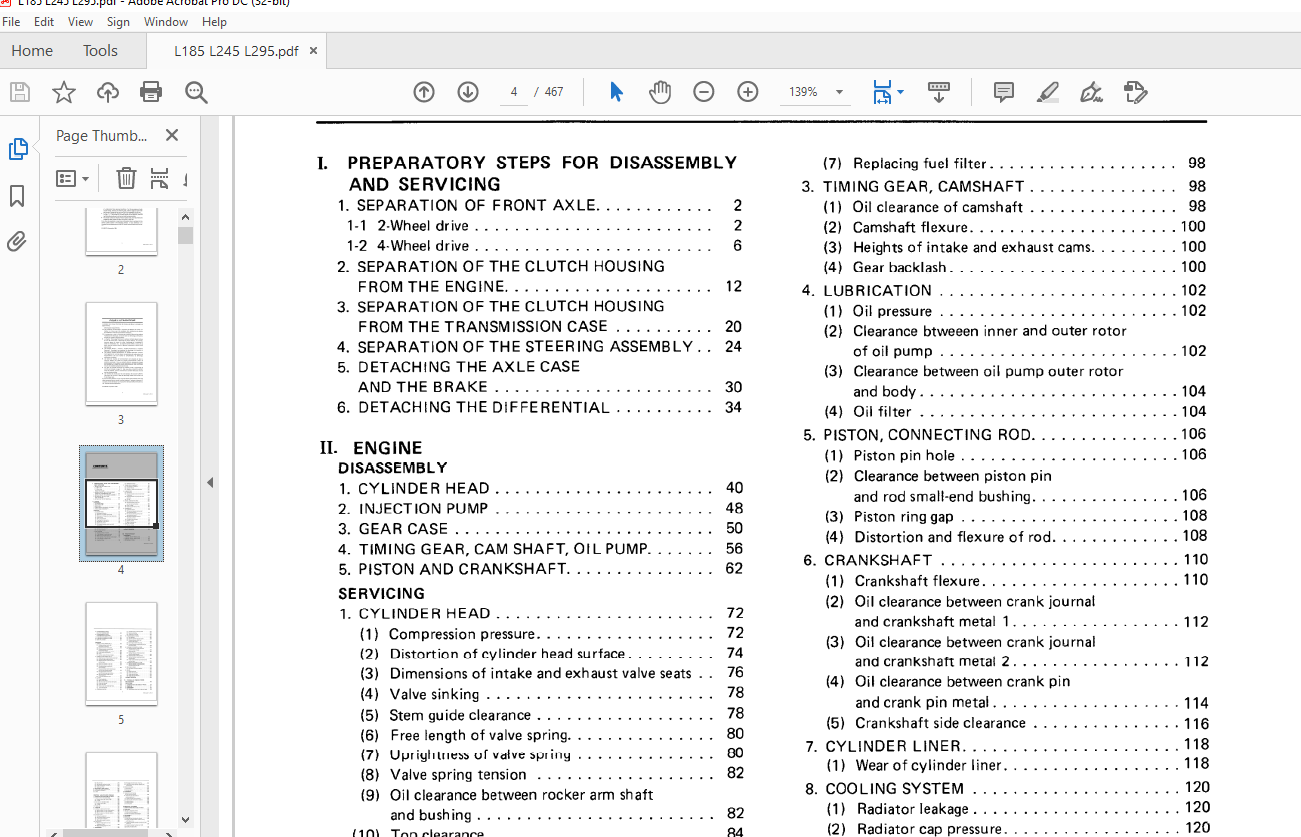Activate the hand pan tool
Screen dimensions: 1301x837
tap(660, 92)
